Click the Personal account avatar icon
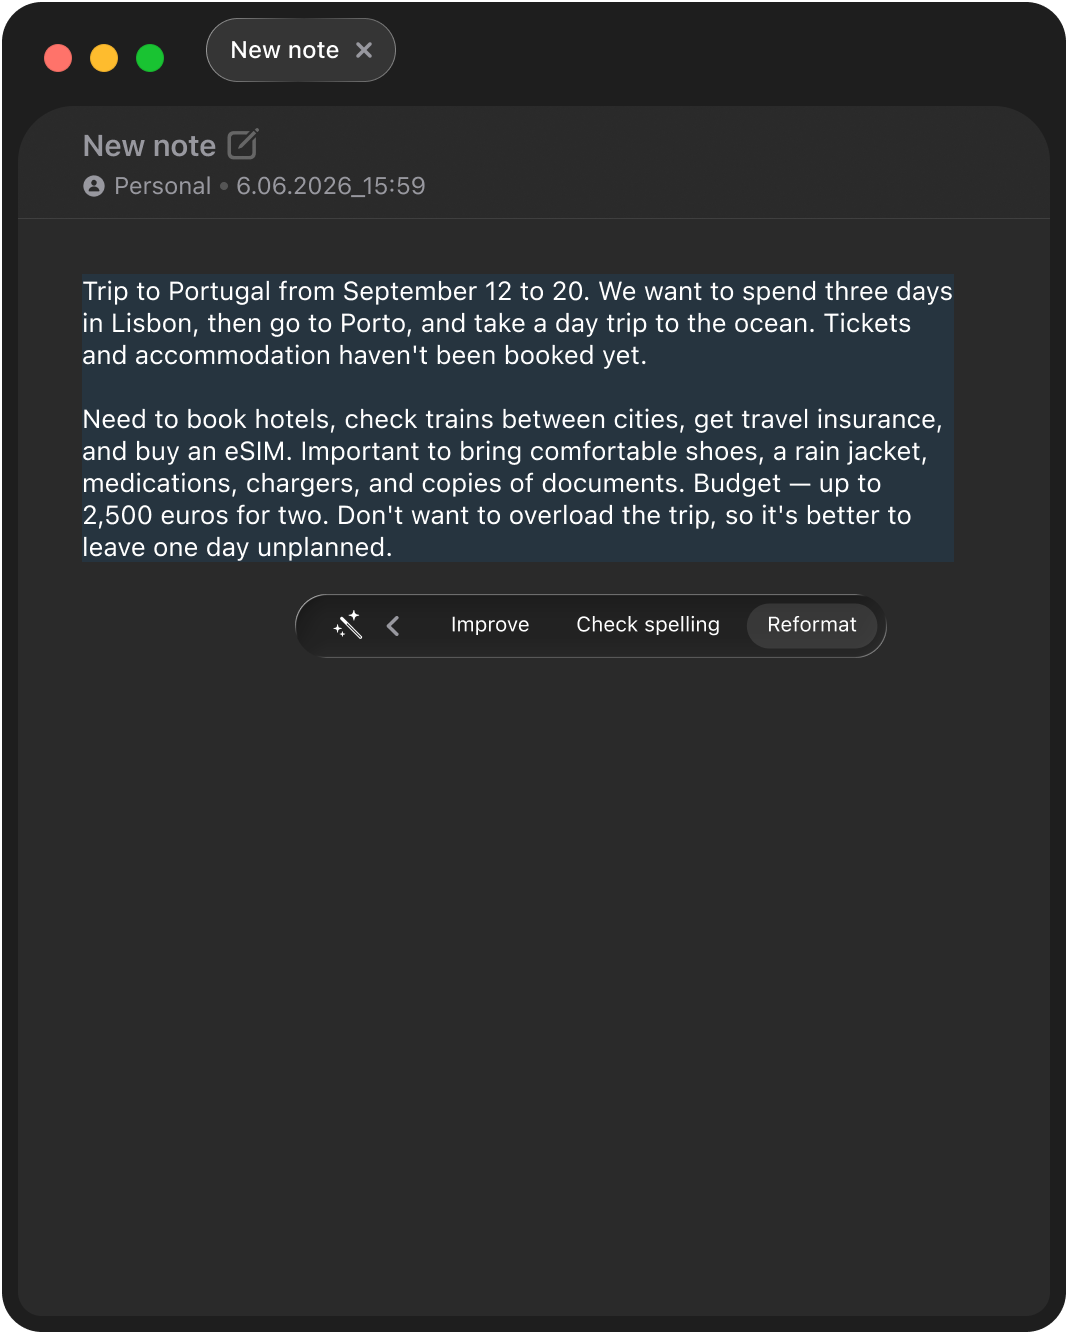Image resolution: width=1068 pixels, height=1334 pixels. pos(94,186)
